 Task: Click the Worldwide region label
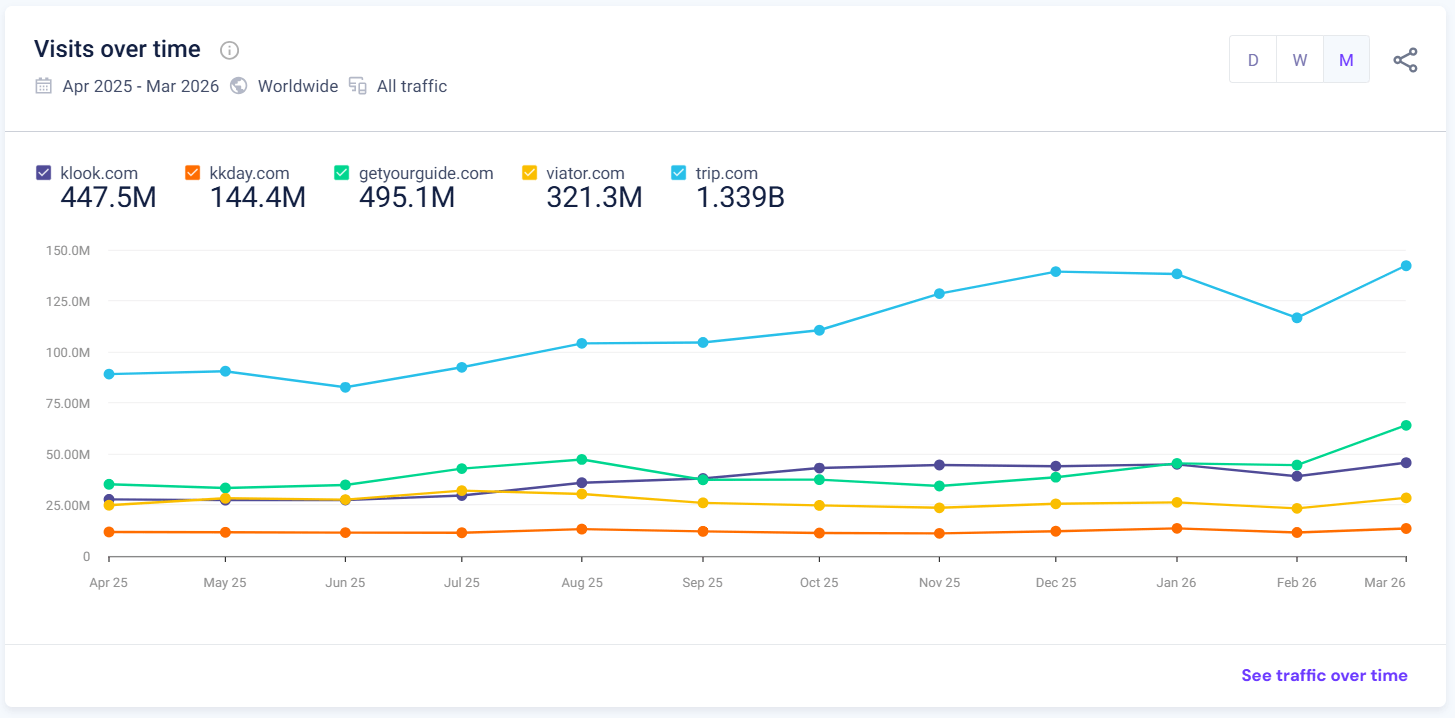point(298,86)
